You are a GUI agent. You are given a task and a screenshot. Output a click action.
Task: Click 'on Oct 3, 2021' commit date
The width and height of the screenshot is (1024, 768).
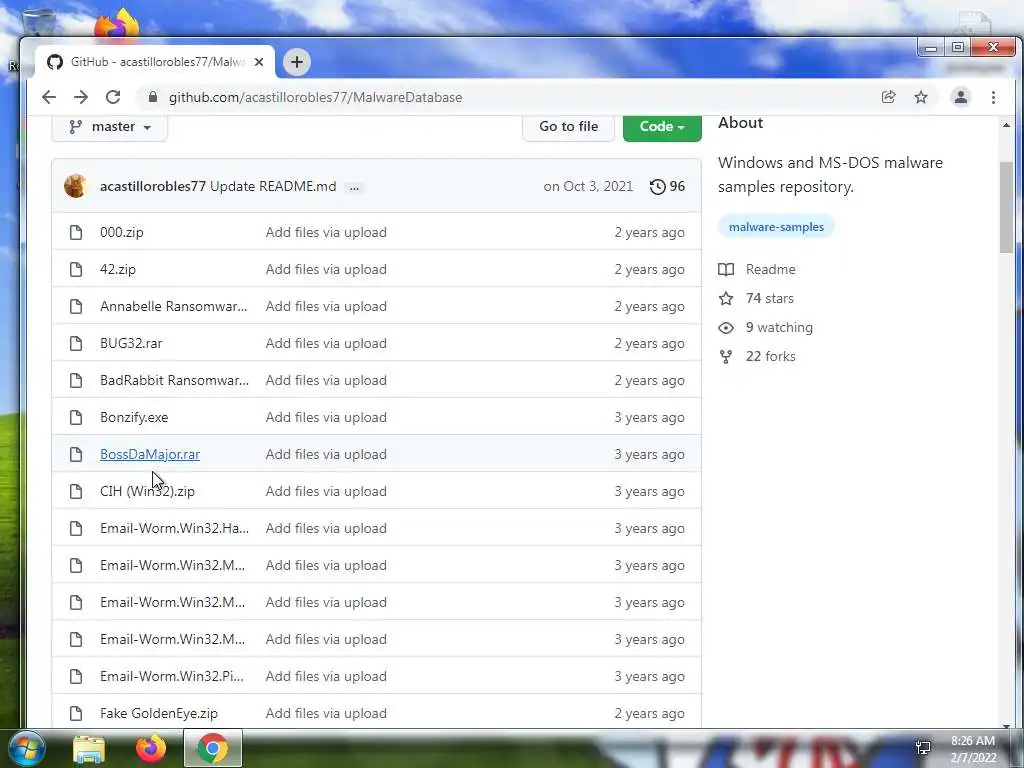click(x=588, y=186)
